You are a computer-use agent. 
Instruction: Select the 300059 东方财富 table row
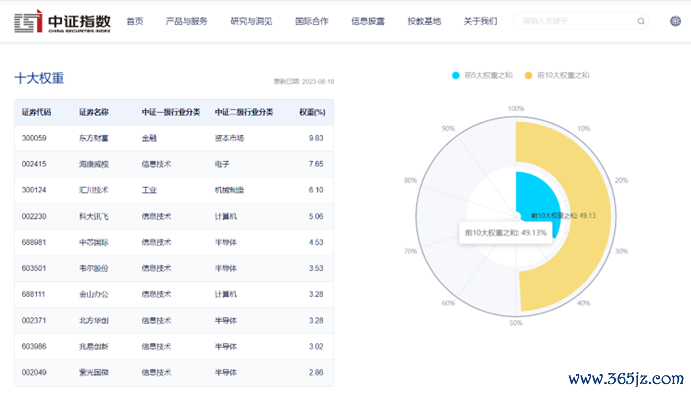click(x=174, y=138)
